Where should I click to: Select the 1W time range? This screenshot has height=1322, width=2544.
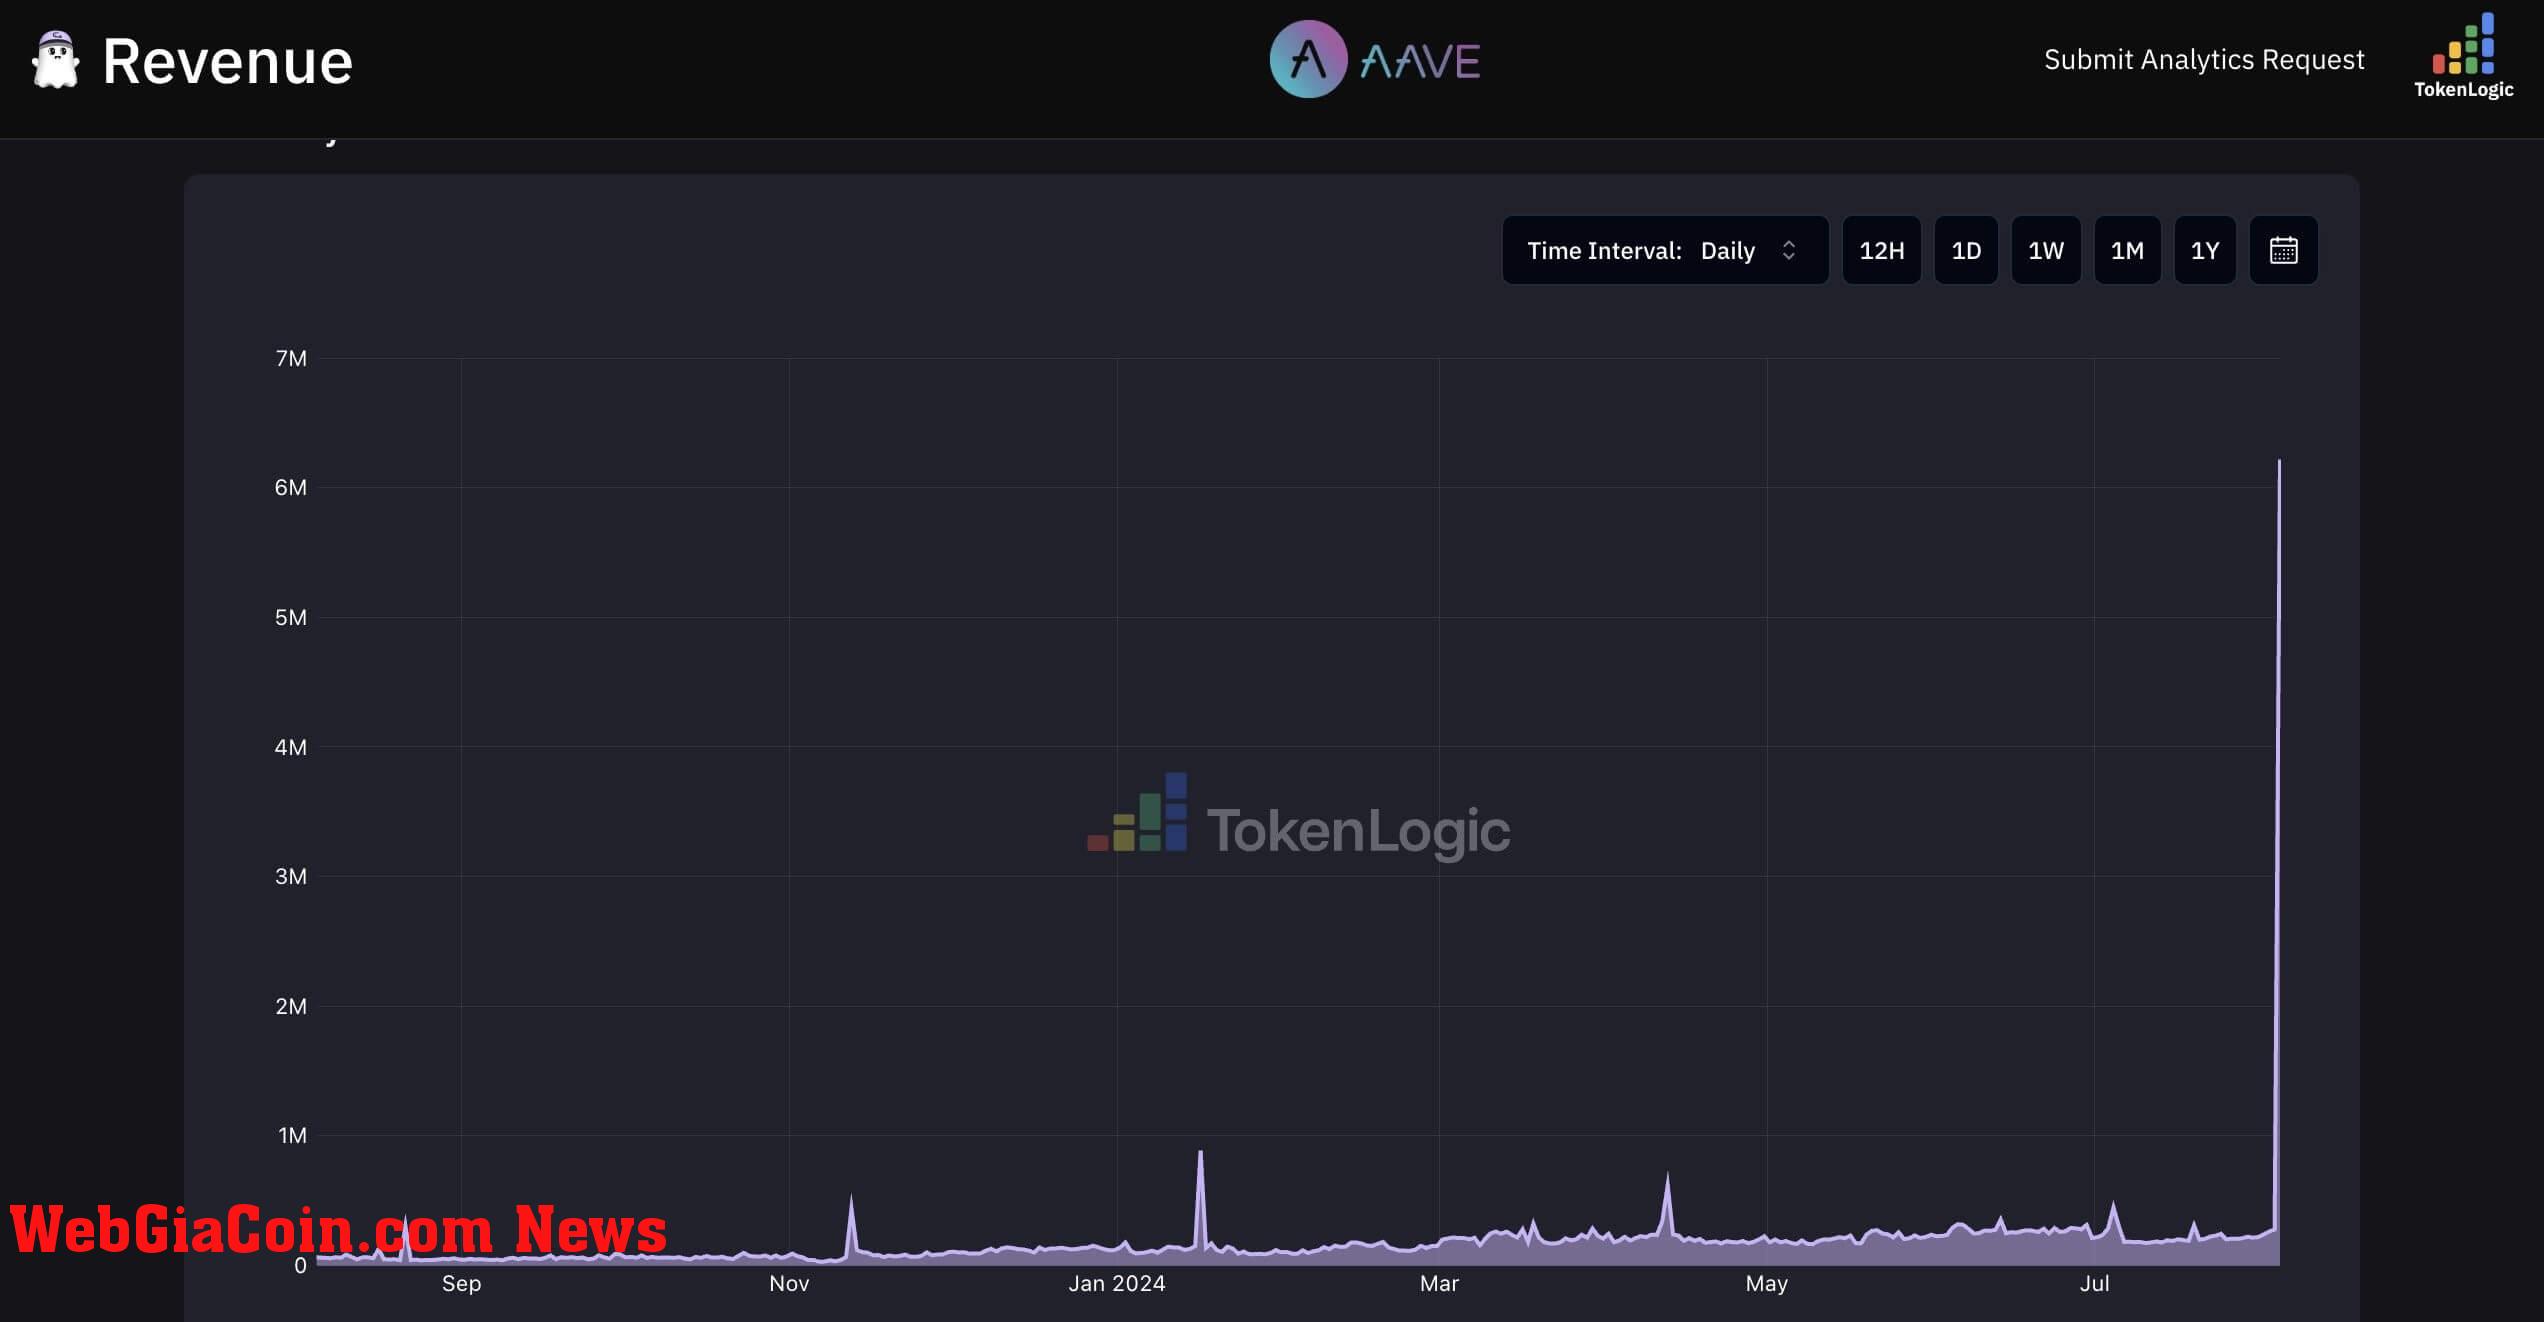[x=2046, y=250]
